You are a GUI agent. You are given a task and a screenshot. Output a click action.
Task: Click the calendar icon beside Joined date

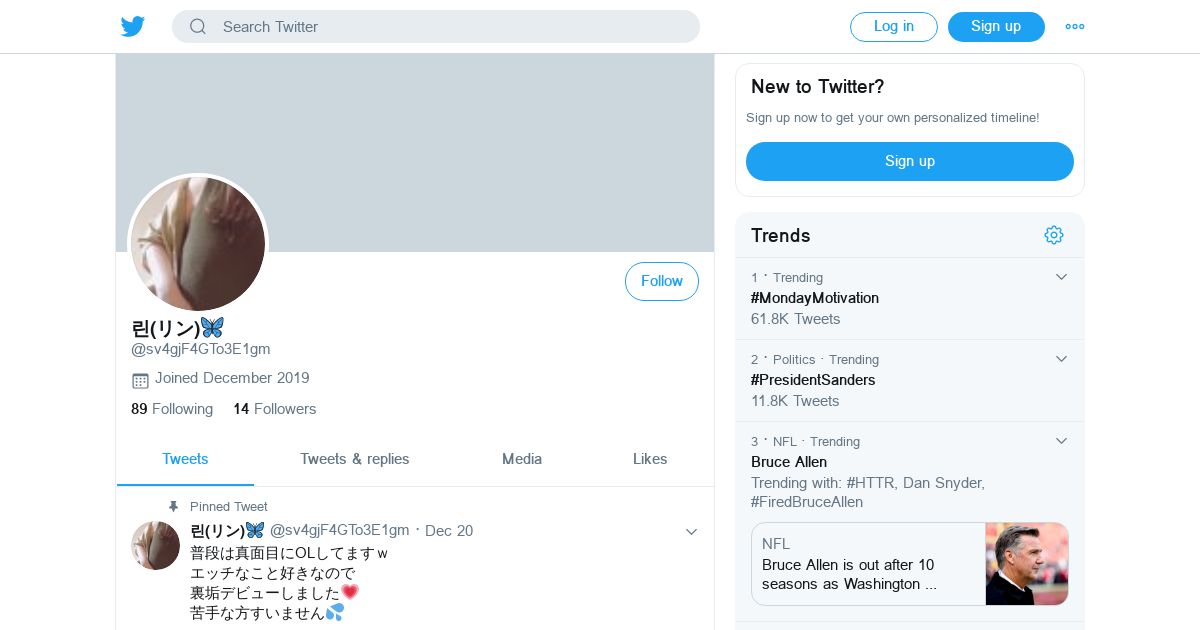pyautogui.click(x=140, y=380)
